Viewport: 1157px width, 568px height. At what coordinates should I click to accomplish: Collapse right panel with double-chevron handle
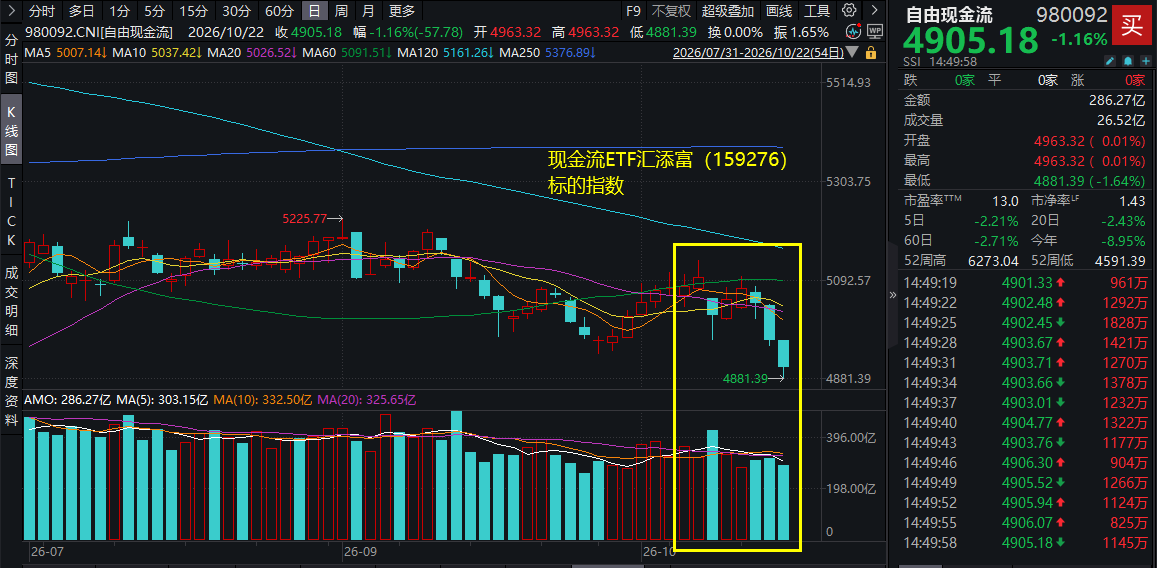892,294
